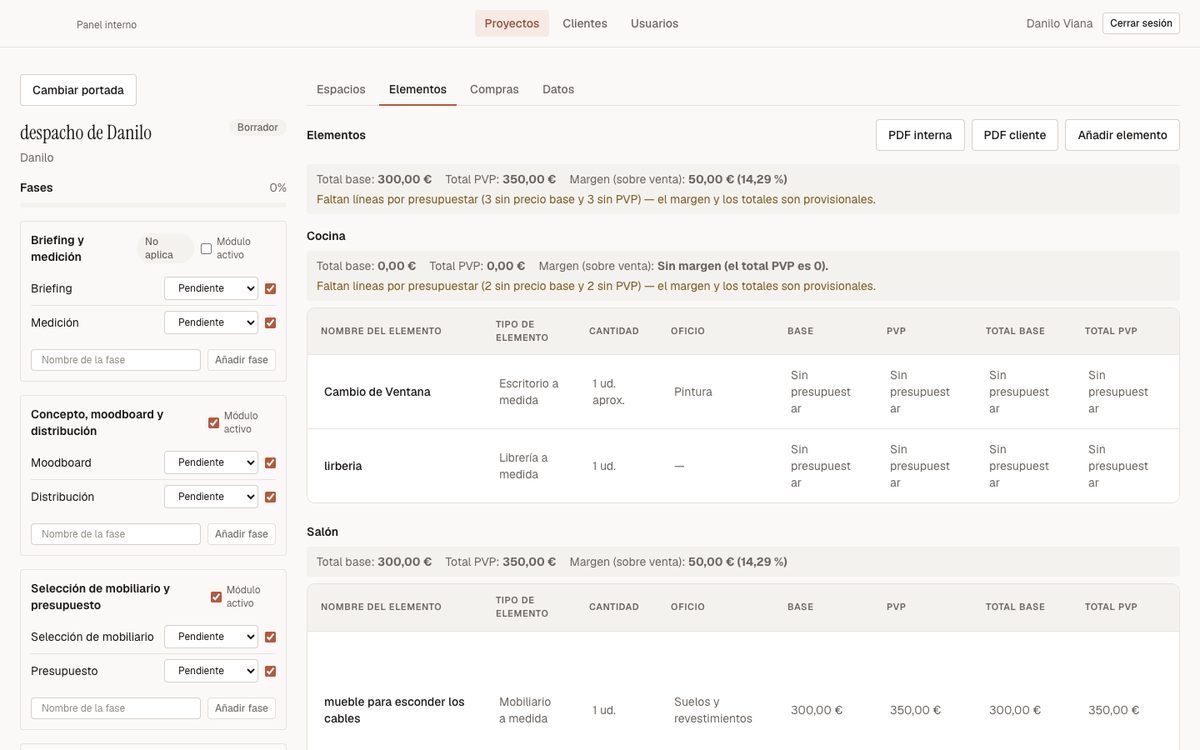Switch to the Espacios tab
This screenshot has width=1200, height=750.
pyautogui.click(x=341, y=89)
